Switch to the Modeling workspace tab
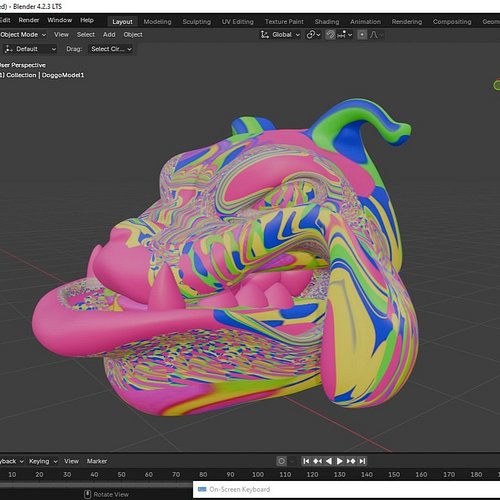The height and width of the screenshot is (500, 500). tap(157, 22)
